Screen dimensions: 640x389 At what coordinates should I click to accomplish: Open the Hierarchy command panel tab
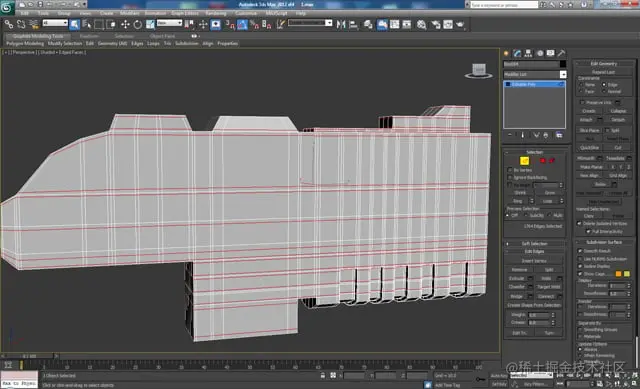point(529,53)
